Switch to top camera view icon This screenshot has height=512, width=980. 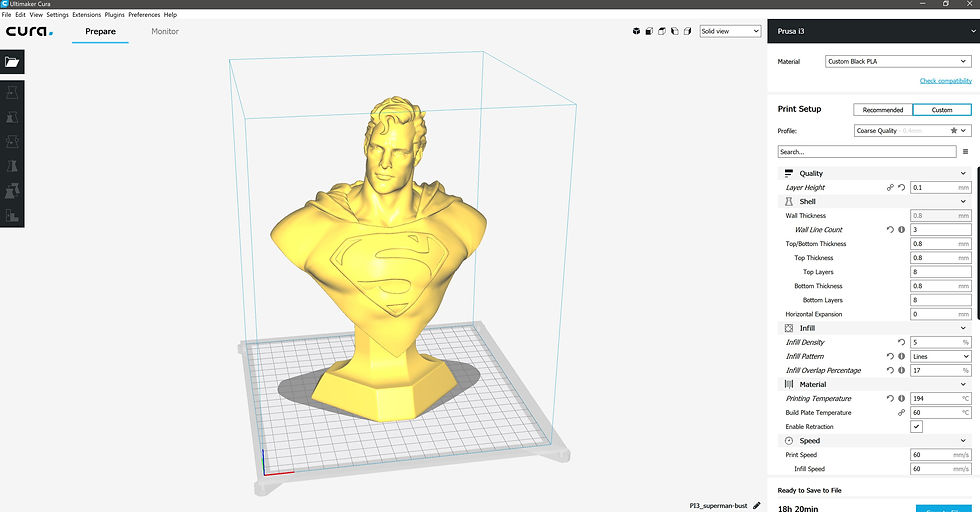click(x=662, y=31)
